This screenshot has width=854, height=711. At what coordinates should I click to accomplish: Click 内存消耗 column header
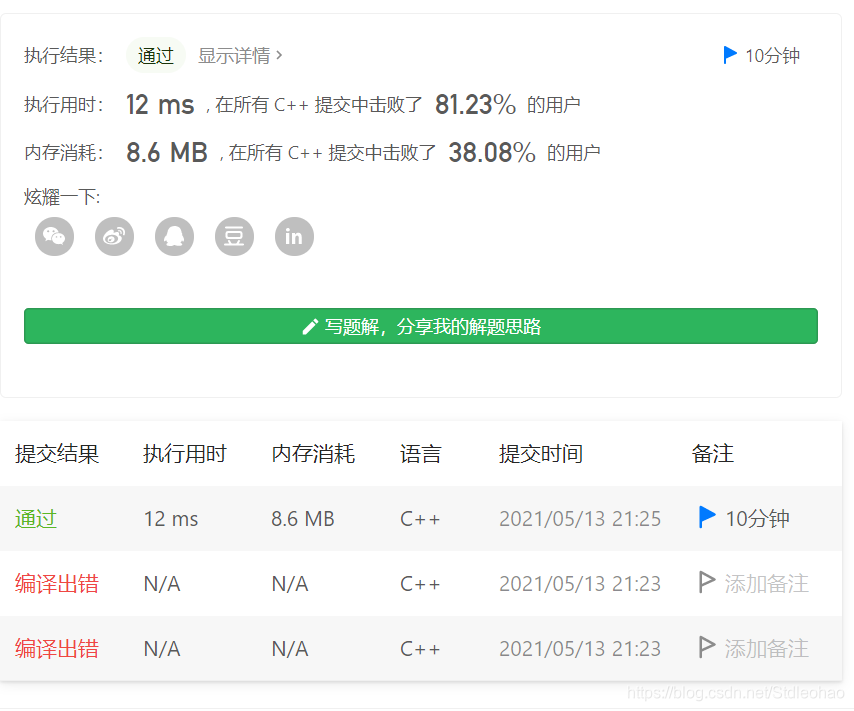tap(313, 454)
